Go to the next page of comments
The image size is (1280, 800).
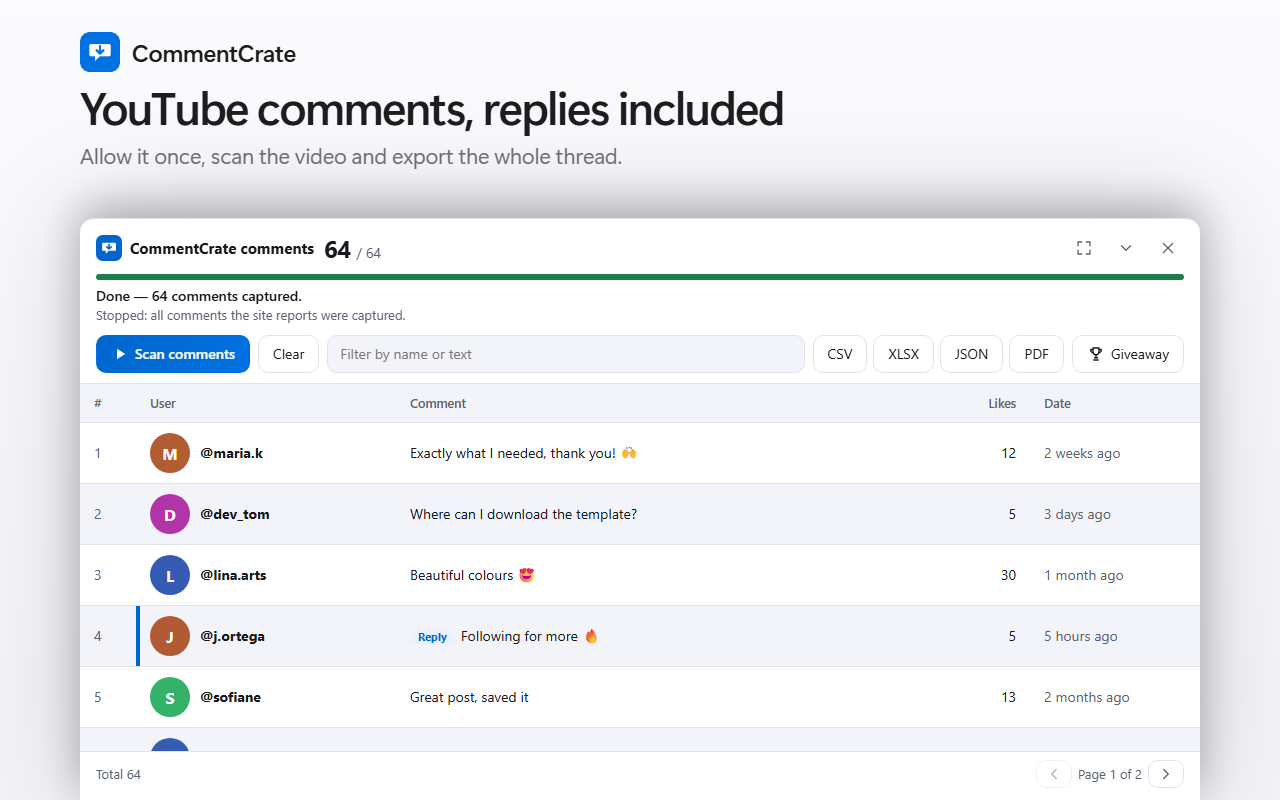click(x=1166, y=774)
